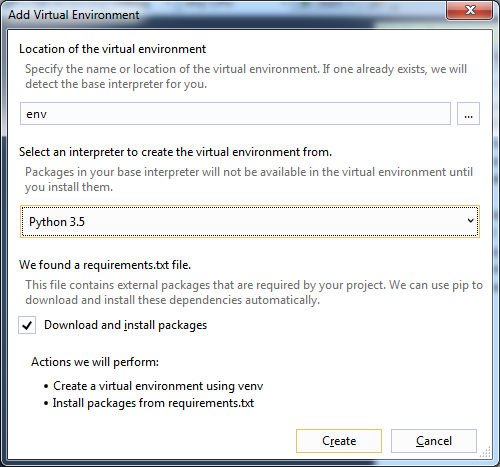Image resolution: width=500 pixels, height=467 pixels.
Task: Click the Cancel button
Action: 434,441
